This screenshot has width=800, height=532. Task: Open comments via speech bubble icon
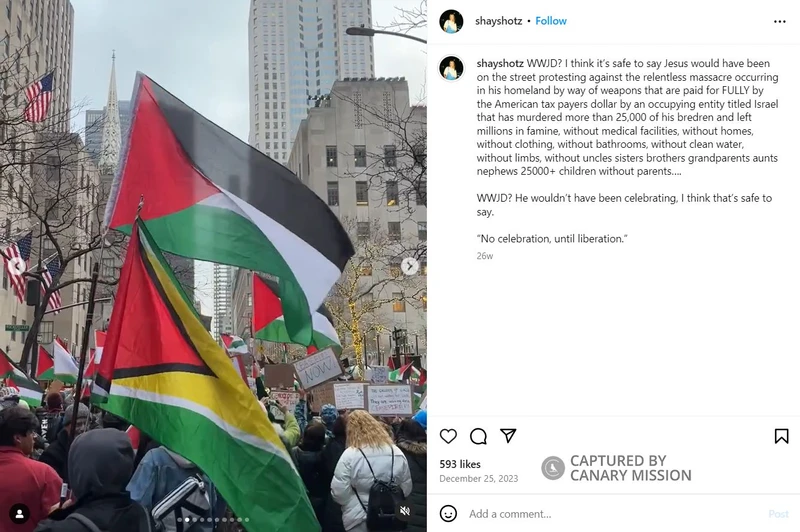click(478, 436)
